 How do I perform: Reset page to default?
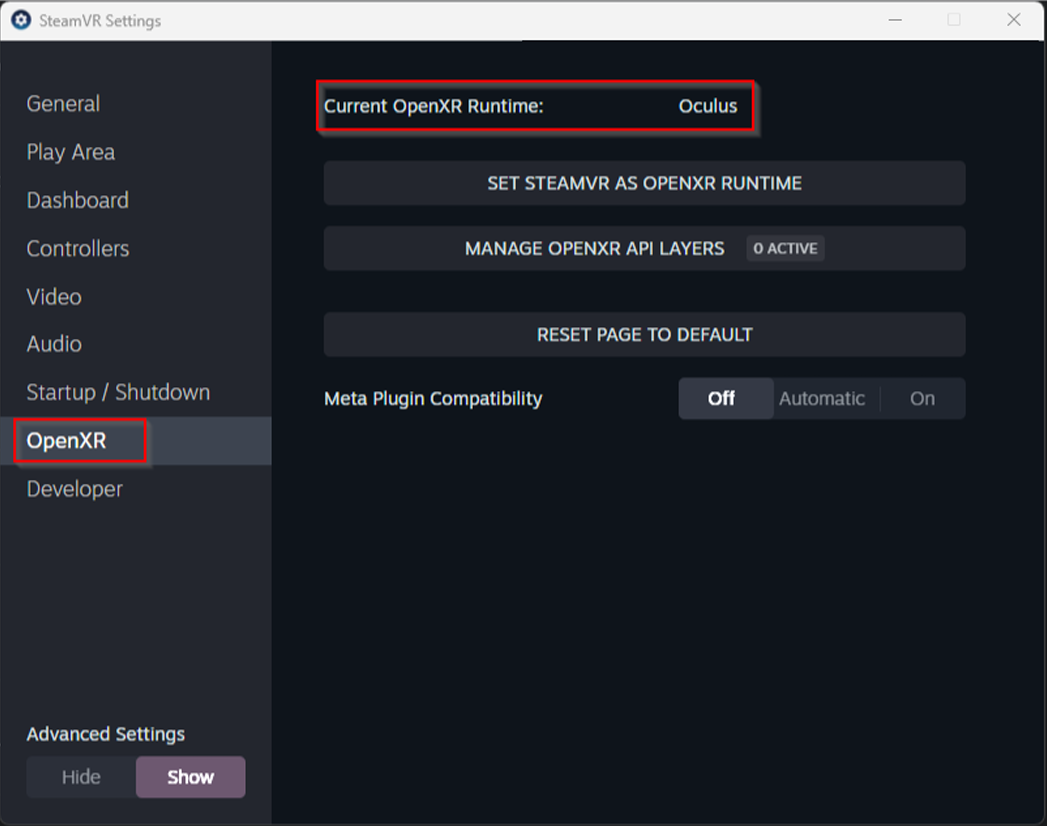point(644,335)
